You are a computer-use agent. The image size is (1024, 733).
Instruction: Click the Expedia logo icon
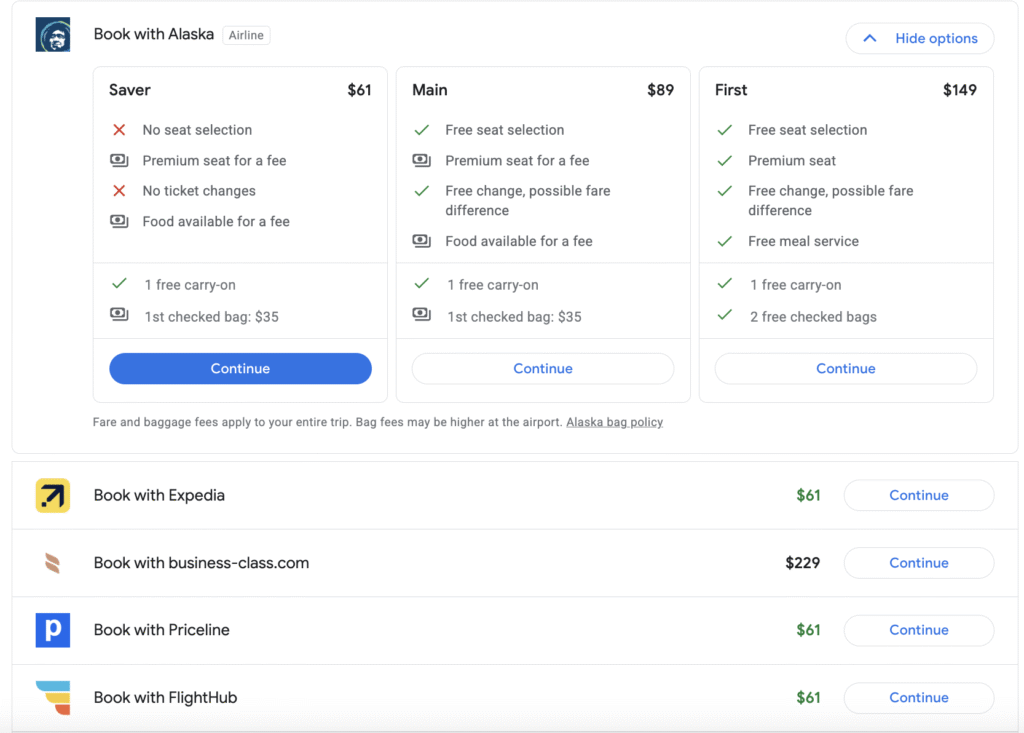(53, 495)
